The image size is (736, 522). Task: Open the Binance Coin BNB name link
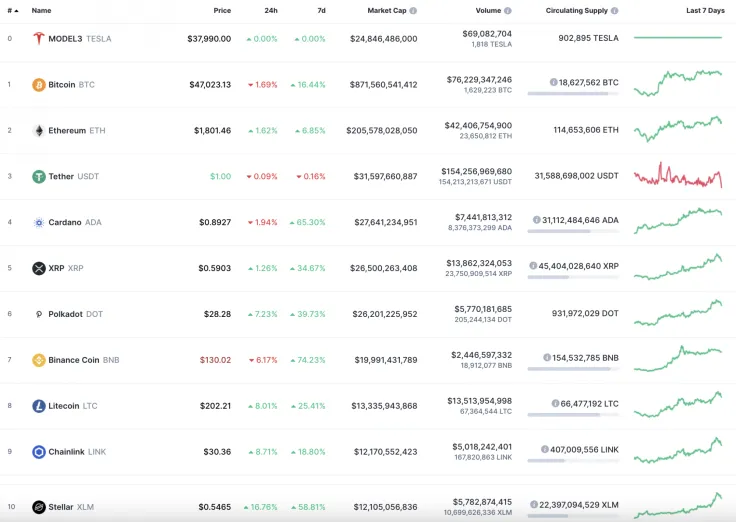84,360
